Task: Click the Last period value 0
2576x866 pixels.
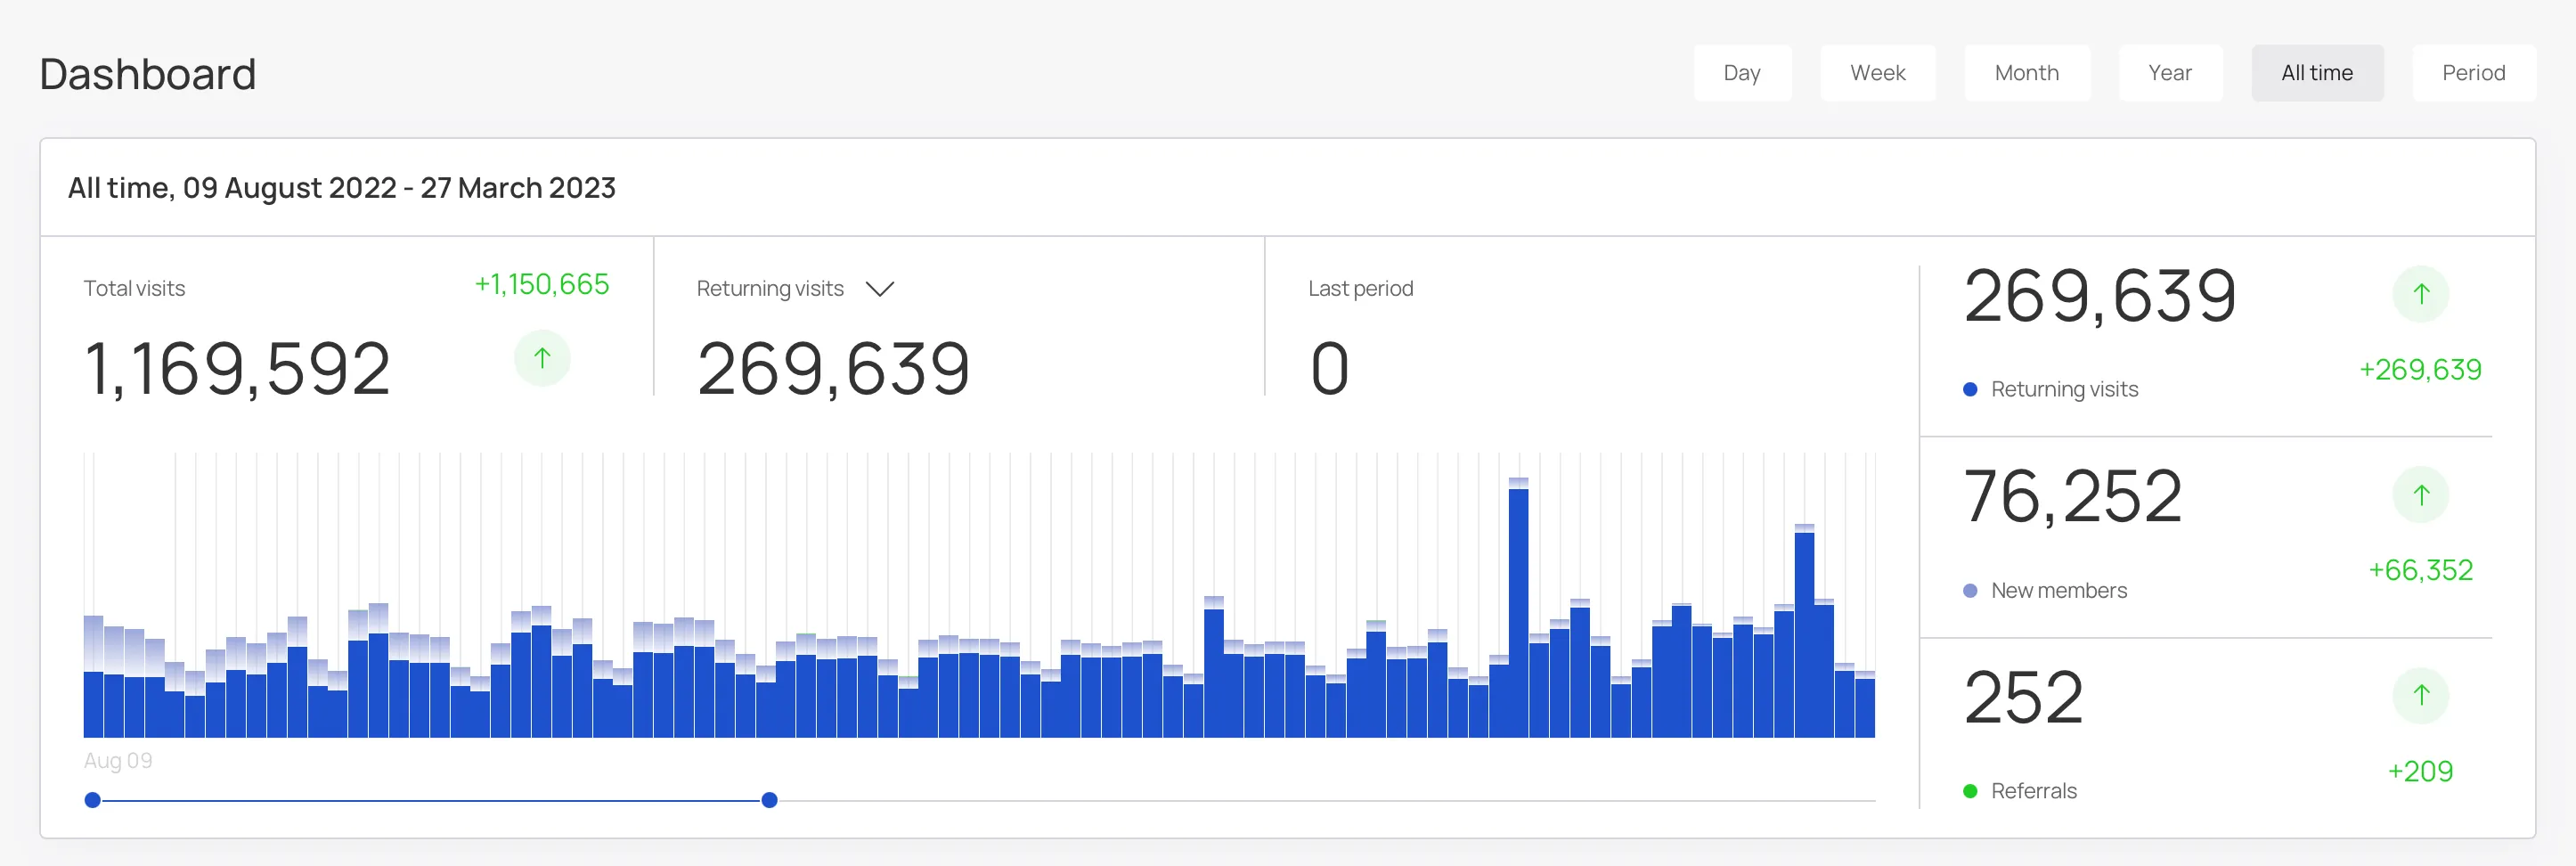Action: click(x=1329, y=369)
